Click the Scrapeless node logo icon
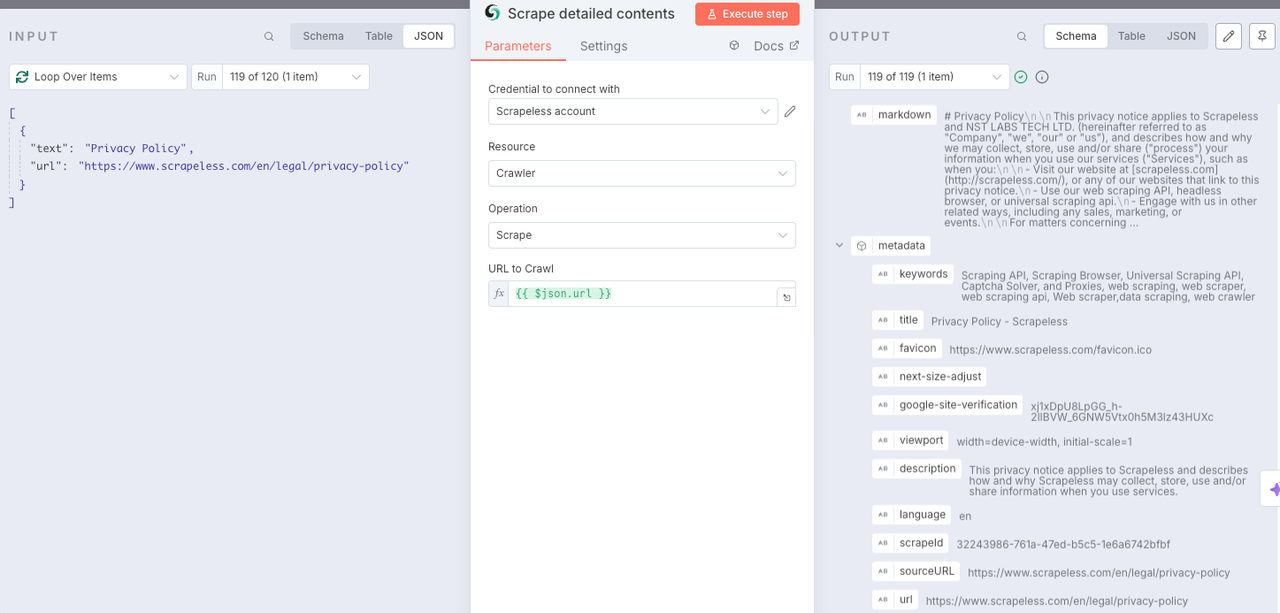 (492, 13)
